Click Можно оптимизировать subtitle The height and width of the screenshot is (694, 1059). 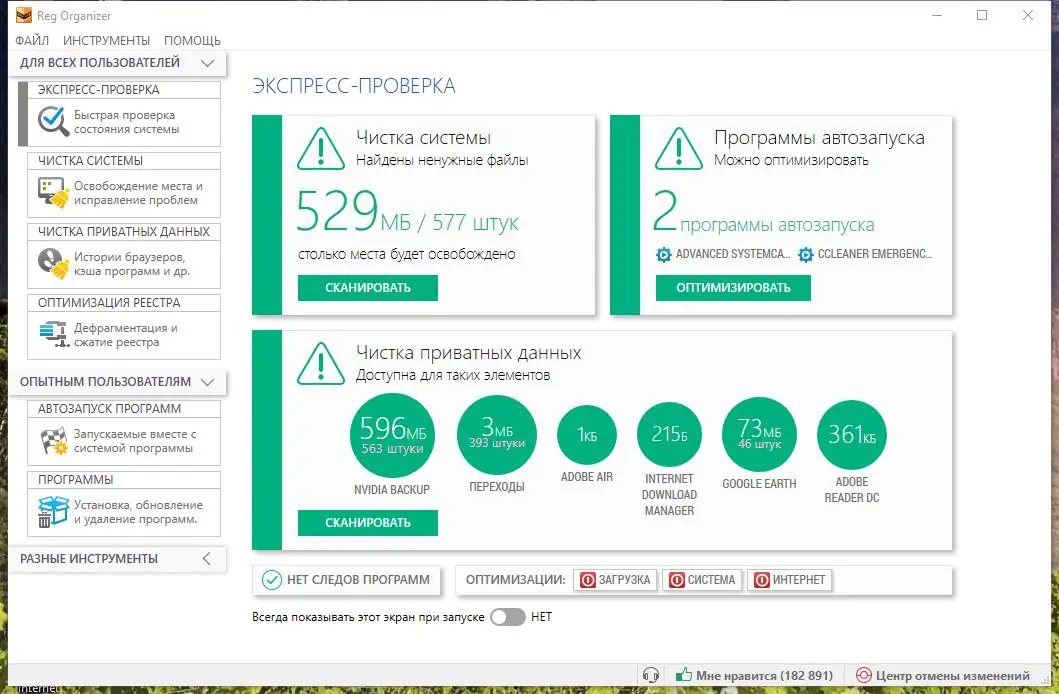tap(792, 161)
